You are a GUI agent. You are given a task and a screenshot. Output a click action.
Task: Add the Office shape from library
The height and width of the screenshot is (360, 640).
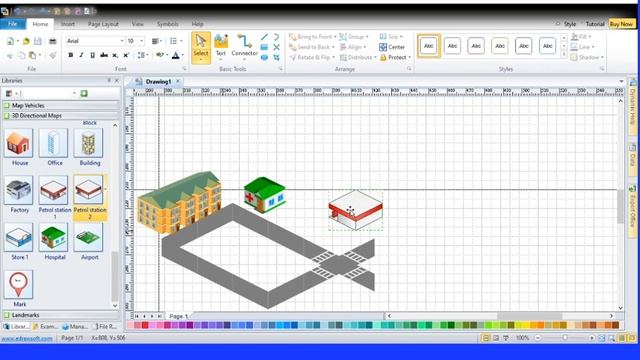click(x=54, y=147)
